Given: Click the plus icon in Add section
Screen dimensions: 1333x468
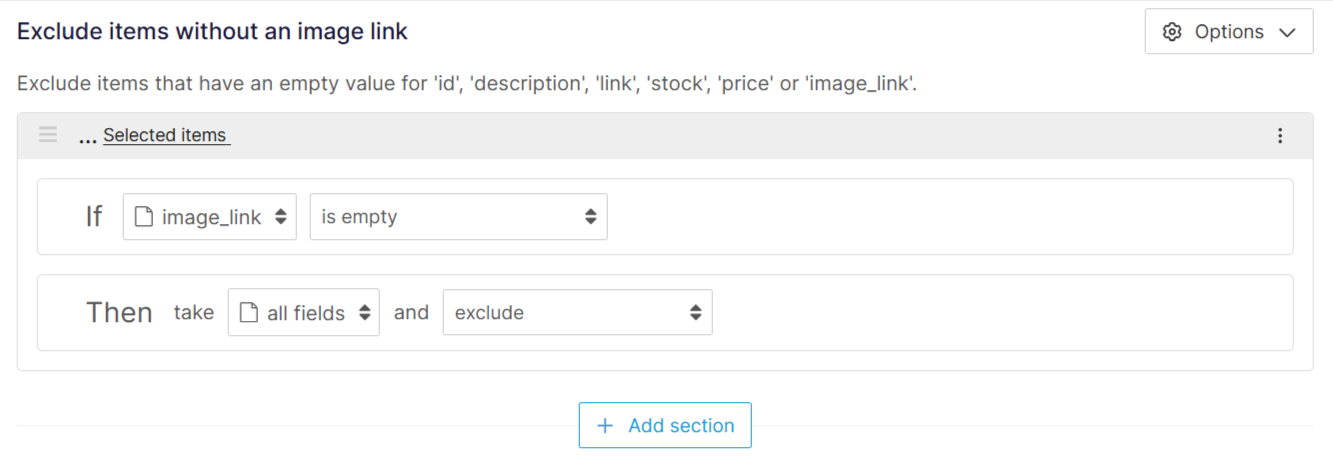Looking at the screenshot, I should [605, 426].
